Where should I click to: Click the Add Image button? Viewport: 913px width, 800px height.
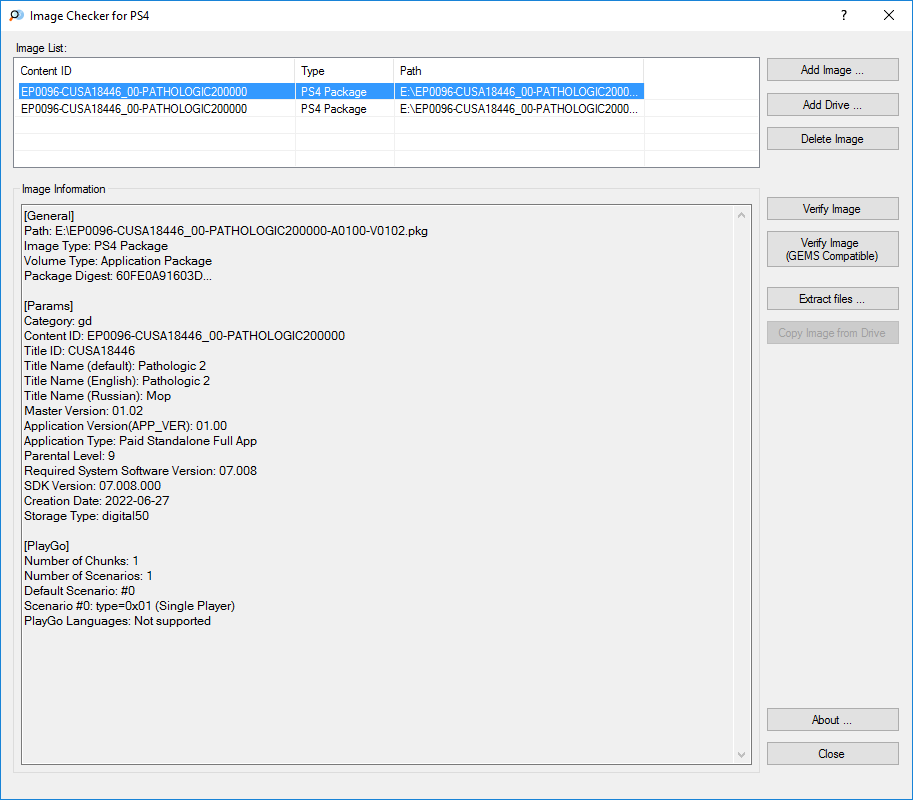pyautogui.click(x=832, y=70)
